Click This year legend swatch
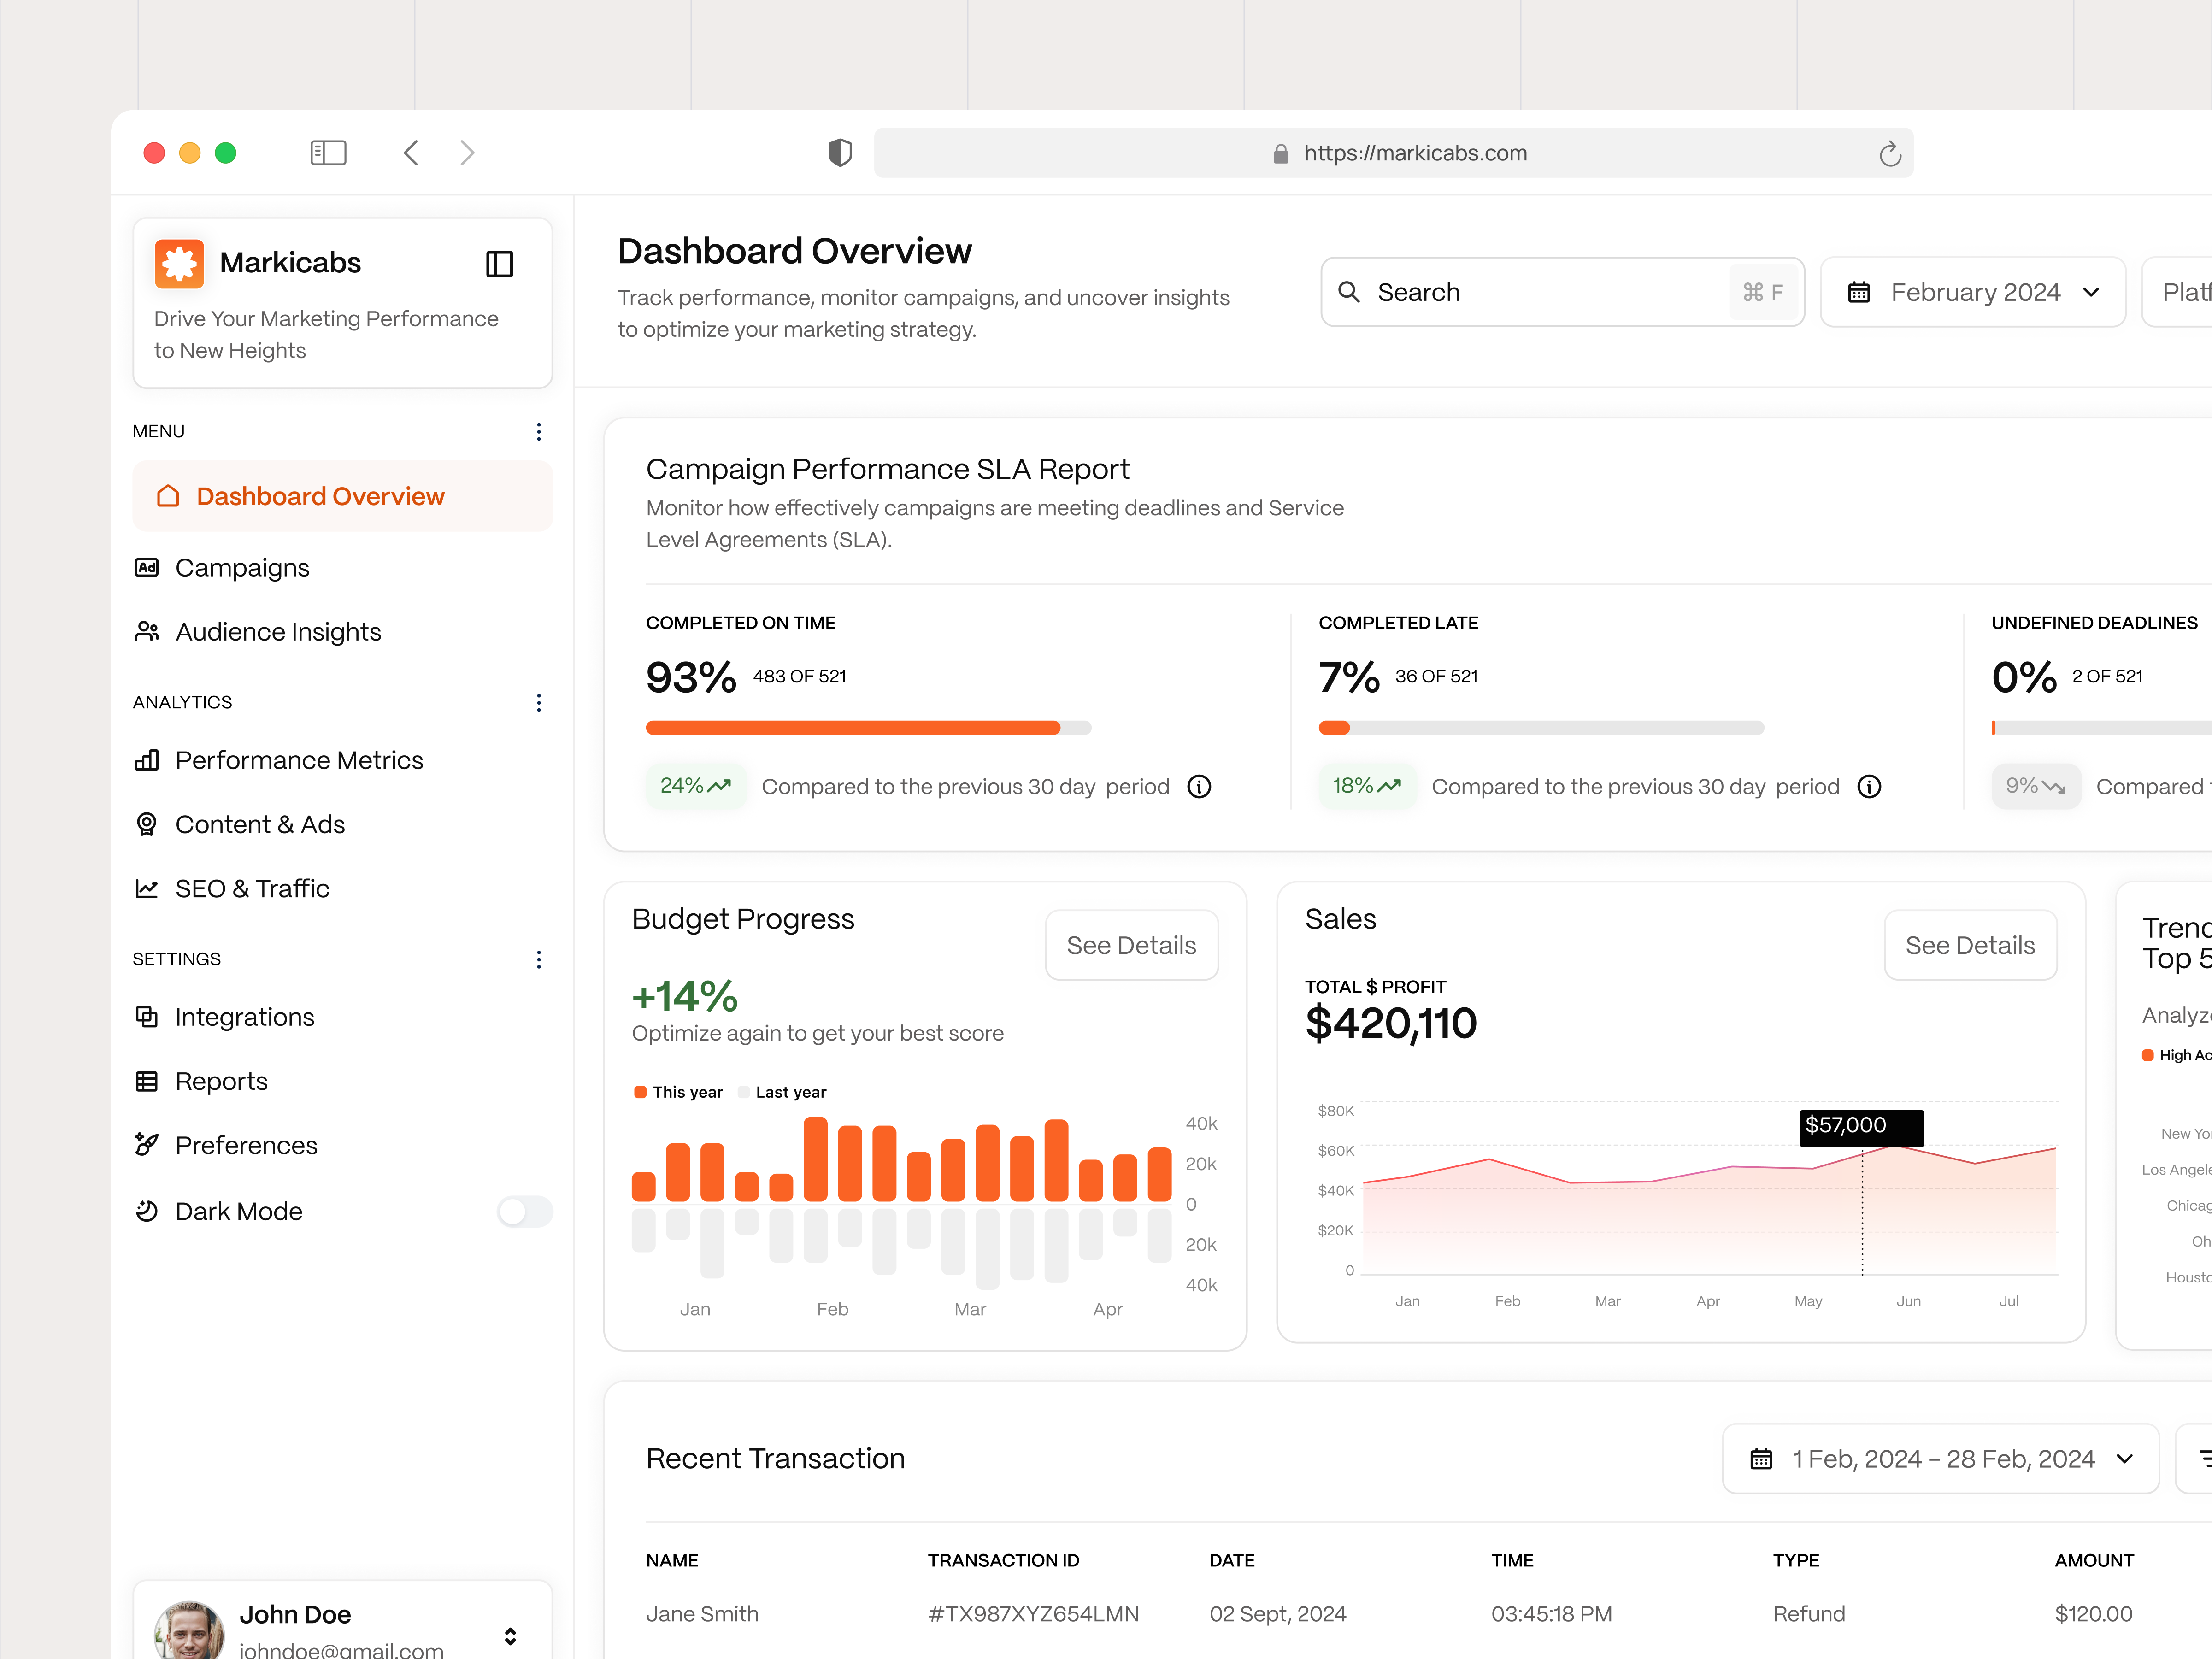The width and height of the screenshot is (2212, 1659). click(x=640, y=1092)
